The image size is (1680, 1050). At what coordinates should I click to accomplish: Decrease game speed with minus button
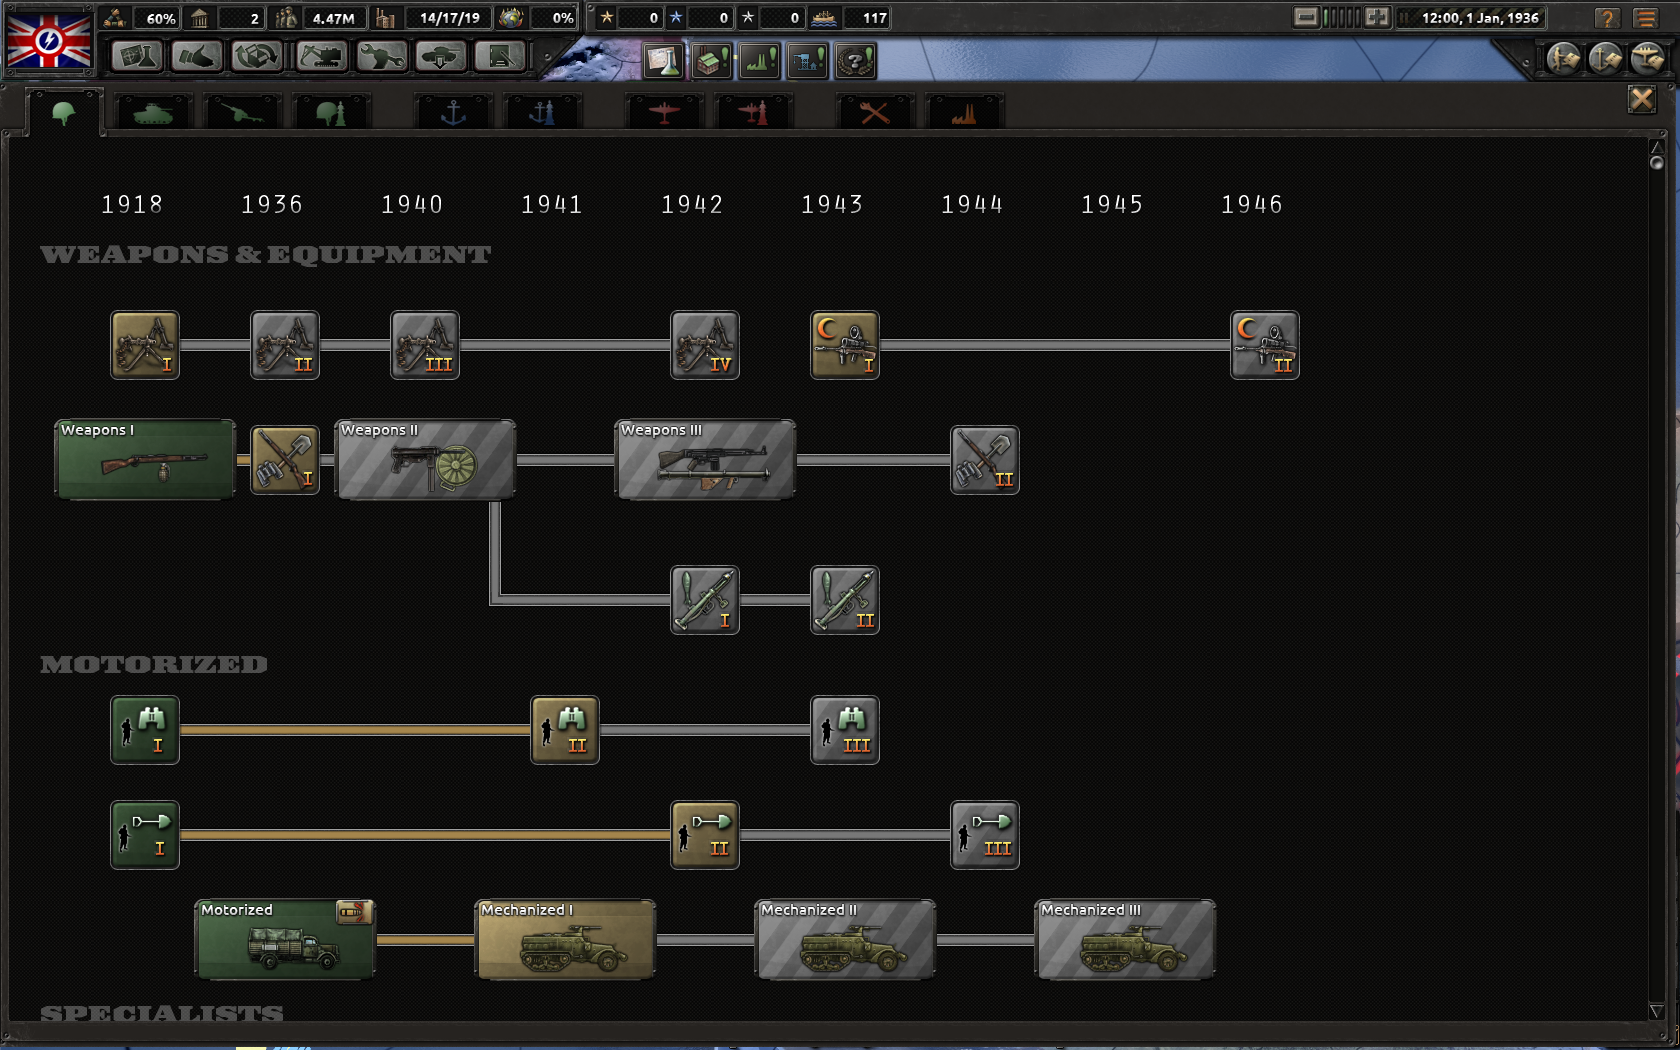(x=1306, y=17)
